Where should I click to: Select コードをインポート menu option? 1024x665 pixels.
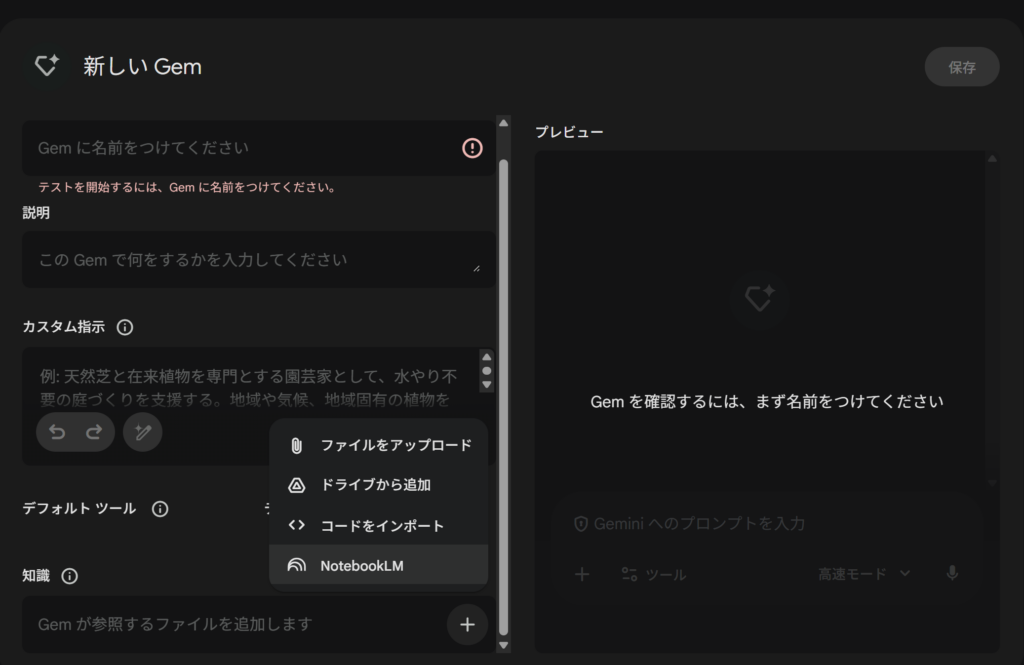(378, 525)
